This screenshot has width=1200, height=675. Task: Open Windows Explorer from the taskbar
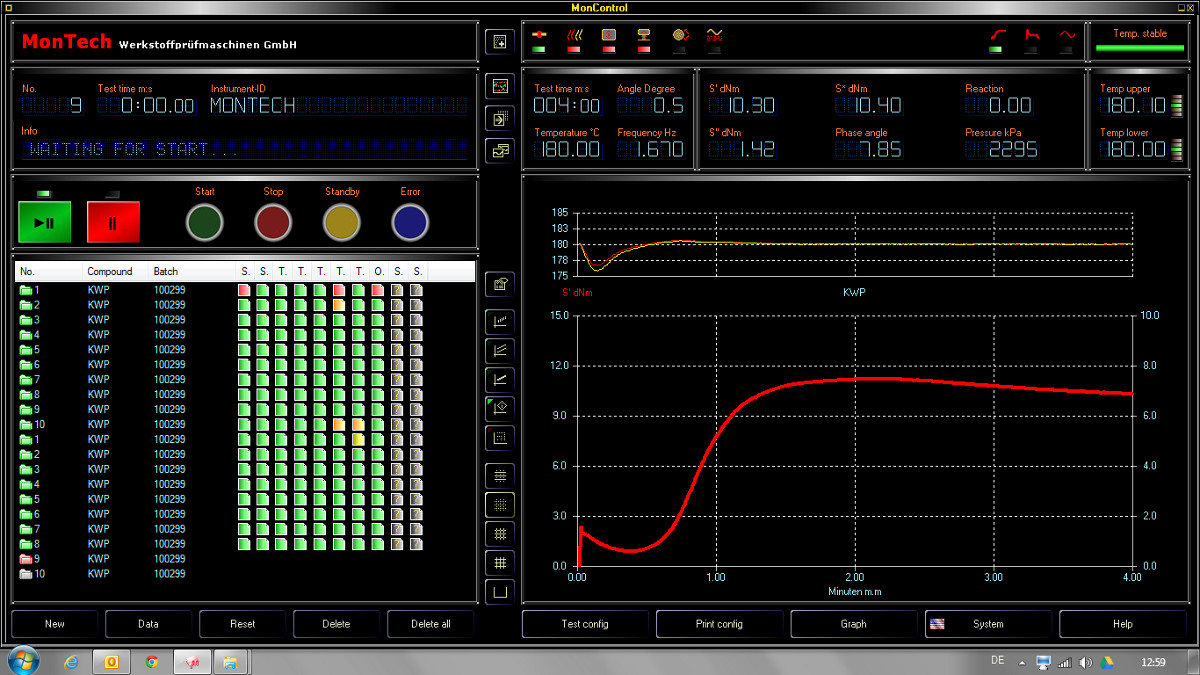(229, 661)
